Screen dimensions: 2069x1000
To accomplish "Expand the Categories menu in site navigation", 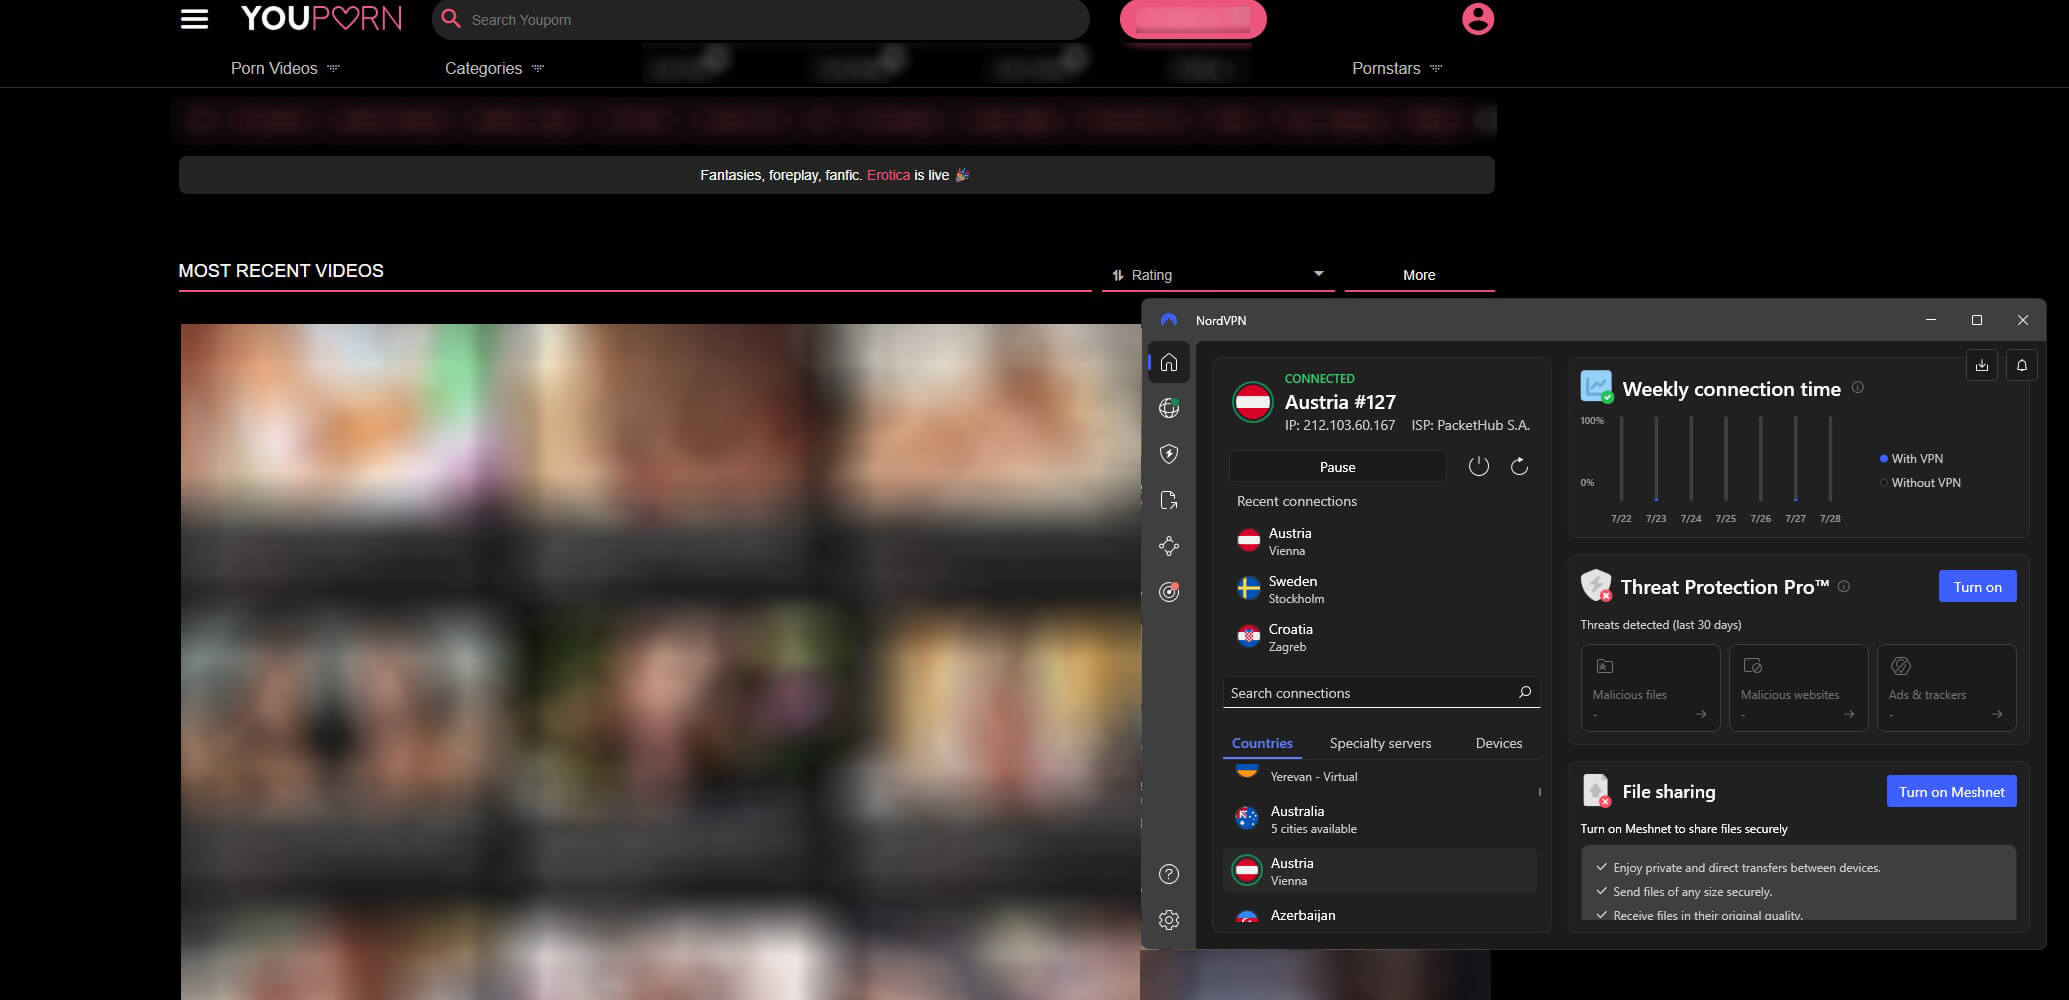I will click(494, 68).
